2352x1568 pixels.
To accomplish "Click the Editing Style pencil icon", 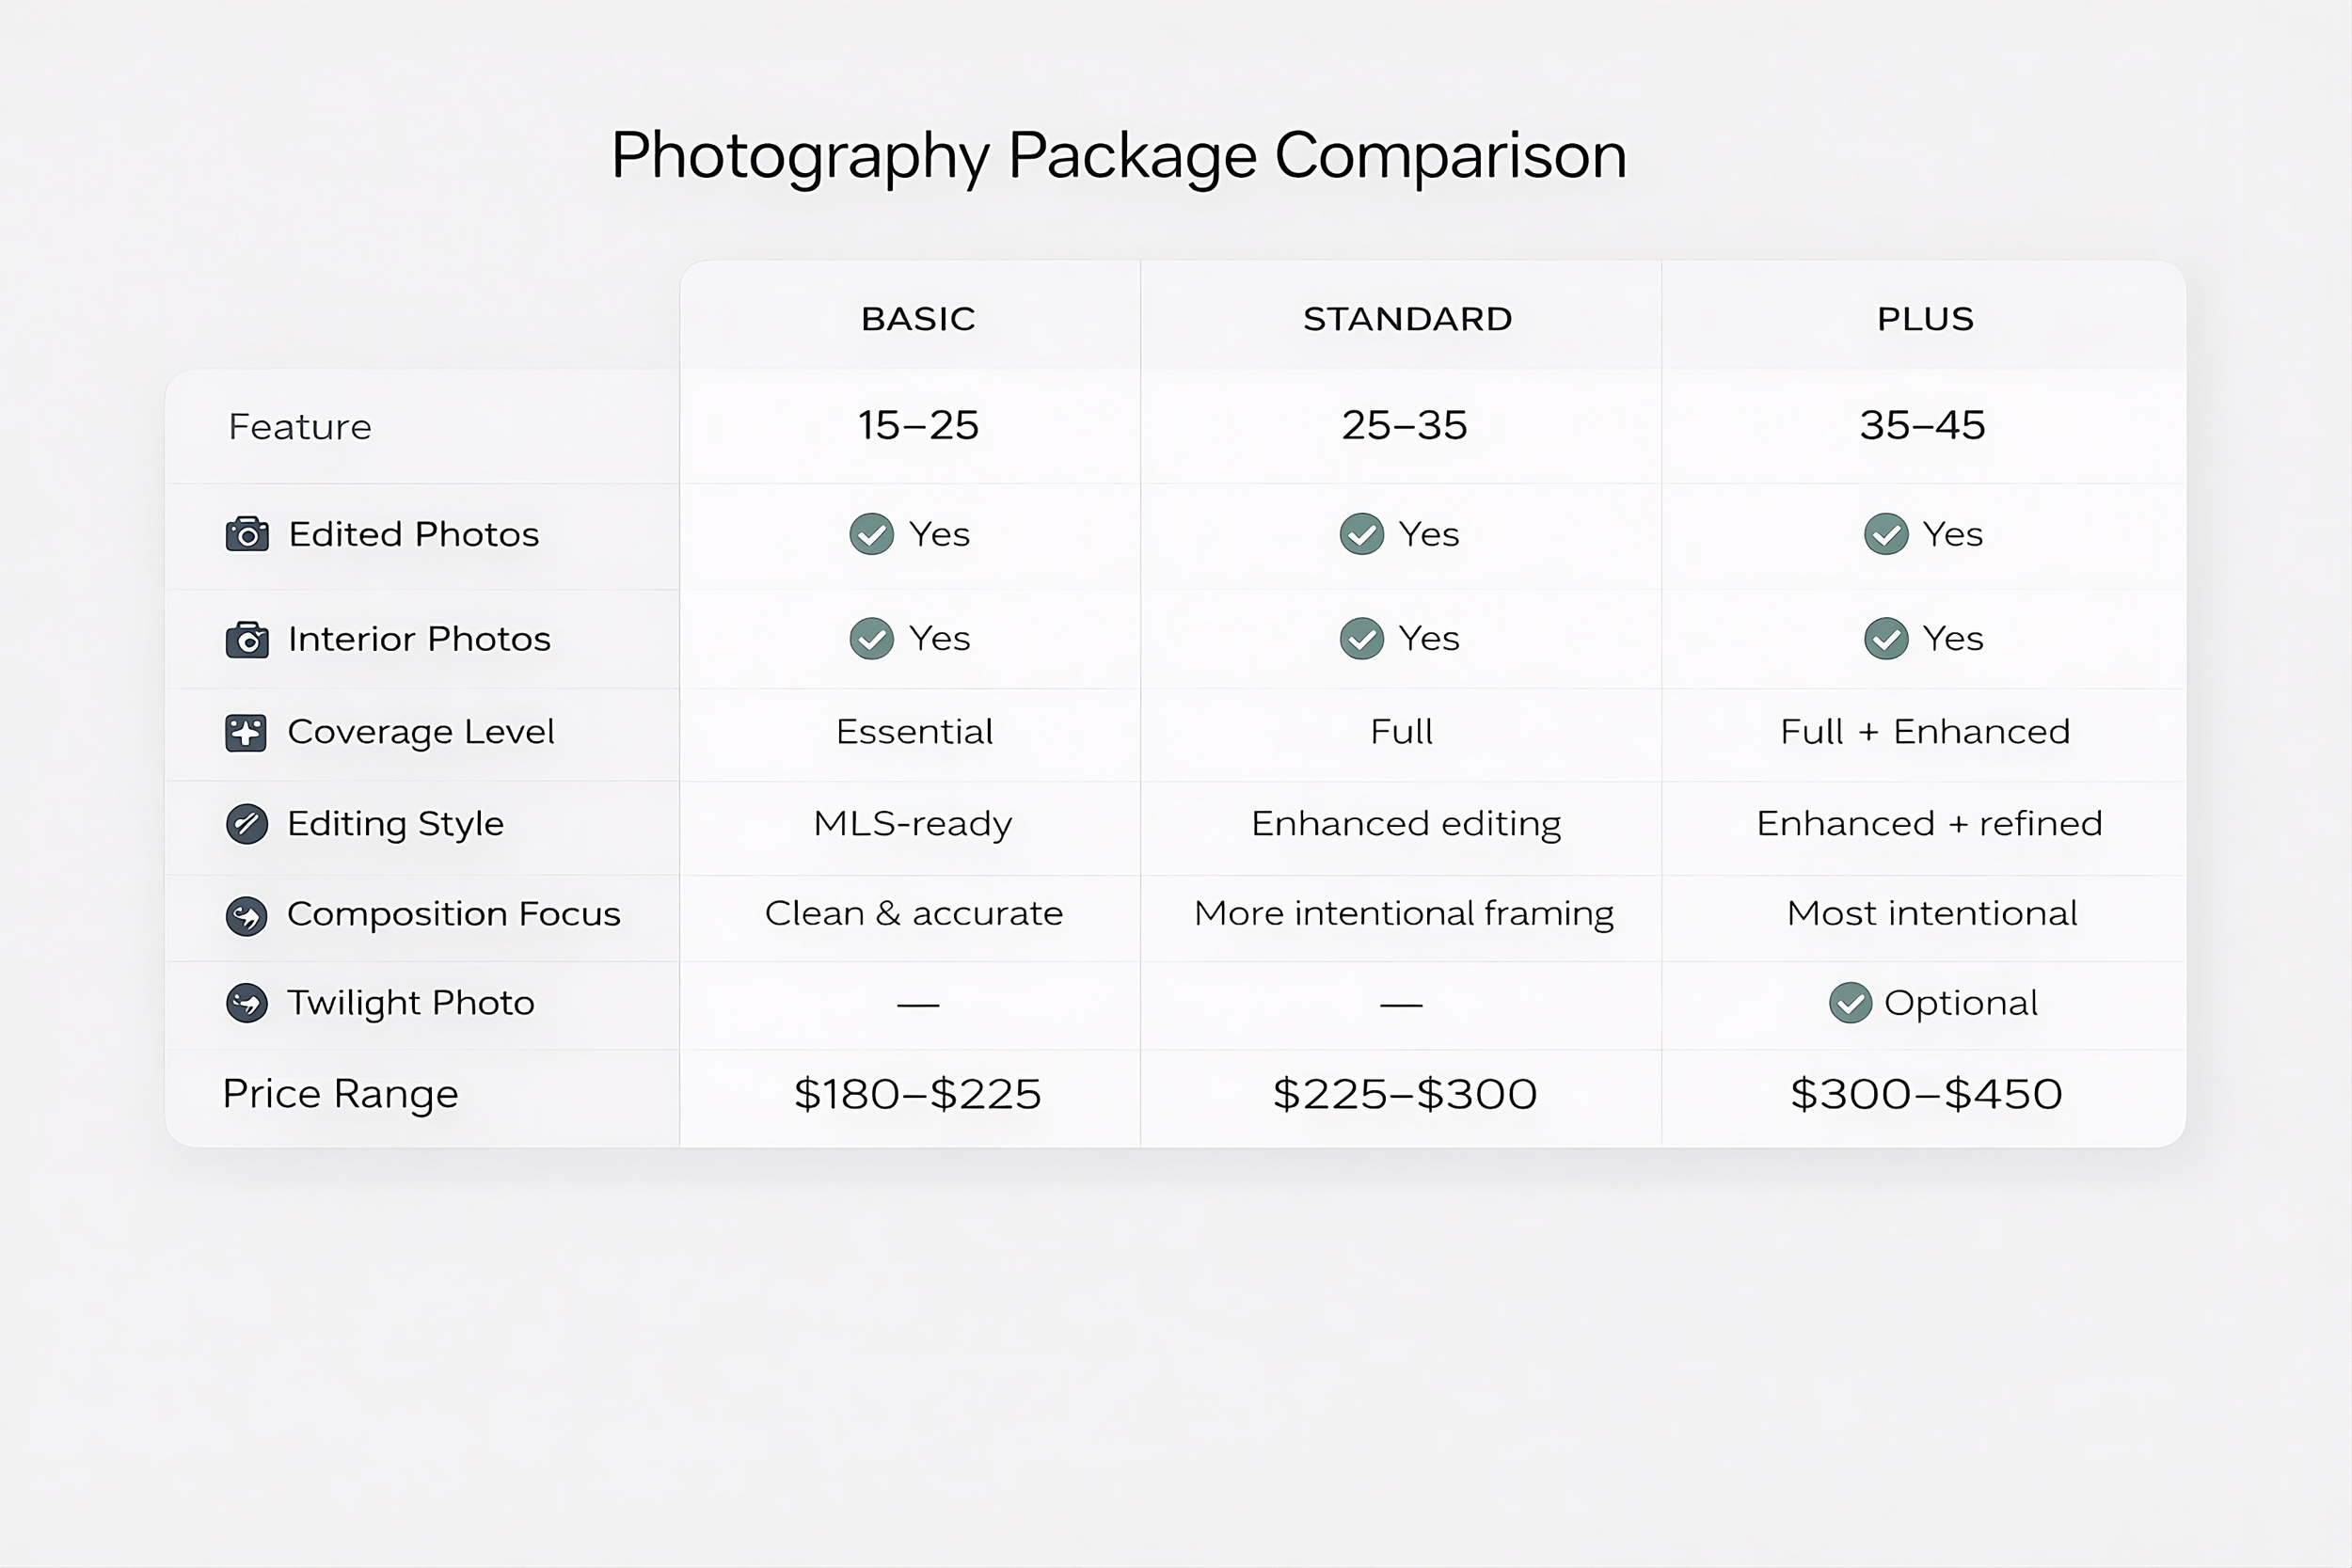I will point(246,824).
